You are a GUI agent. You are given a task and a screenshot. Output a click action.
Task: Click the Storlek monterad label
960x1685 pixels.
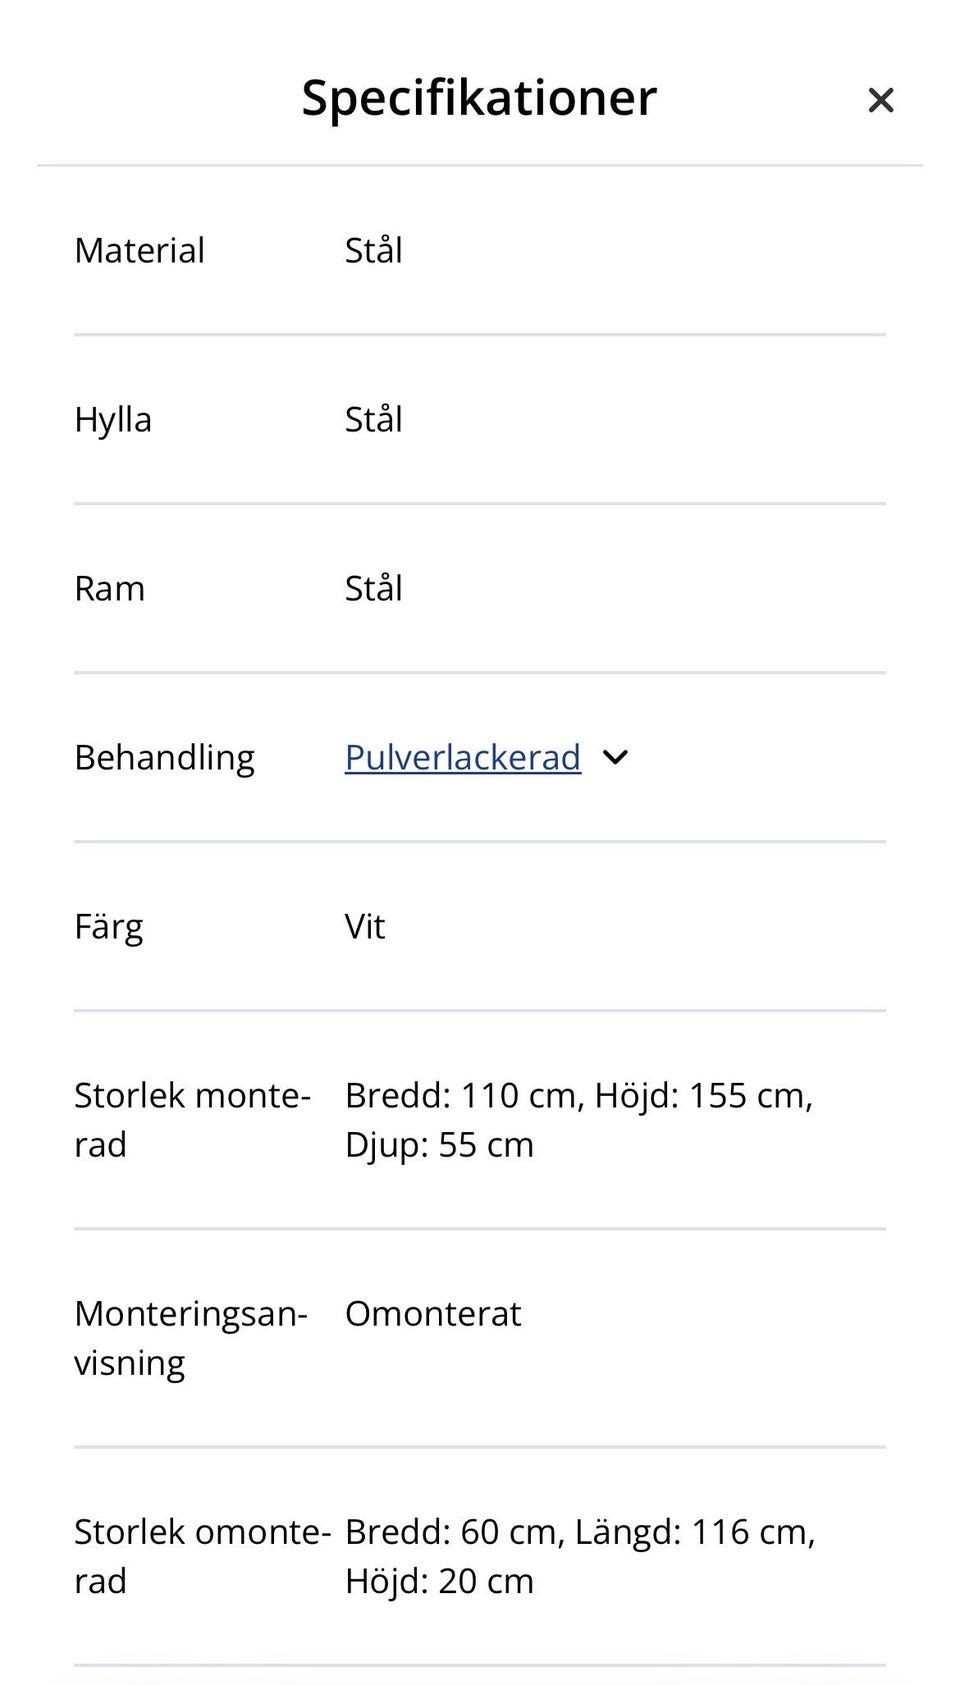coord(192,1120)
